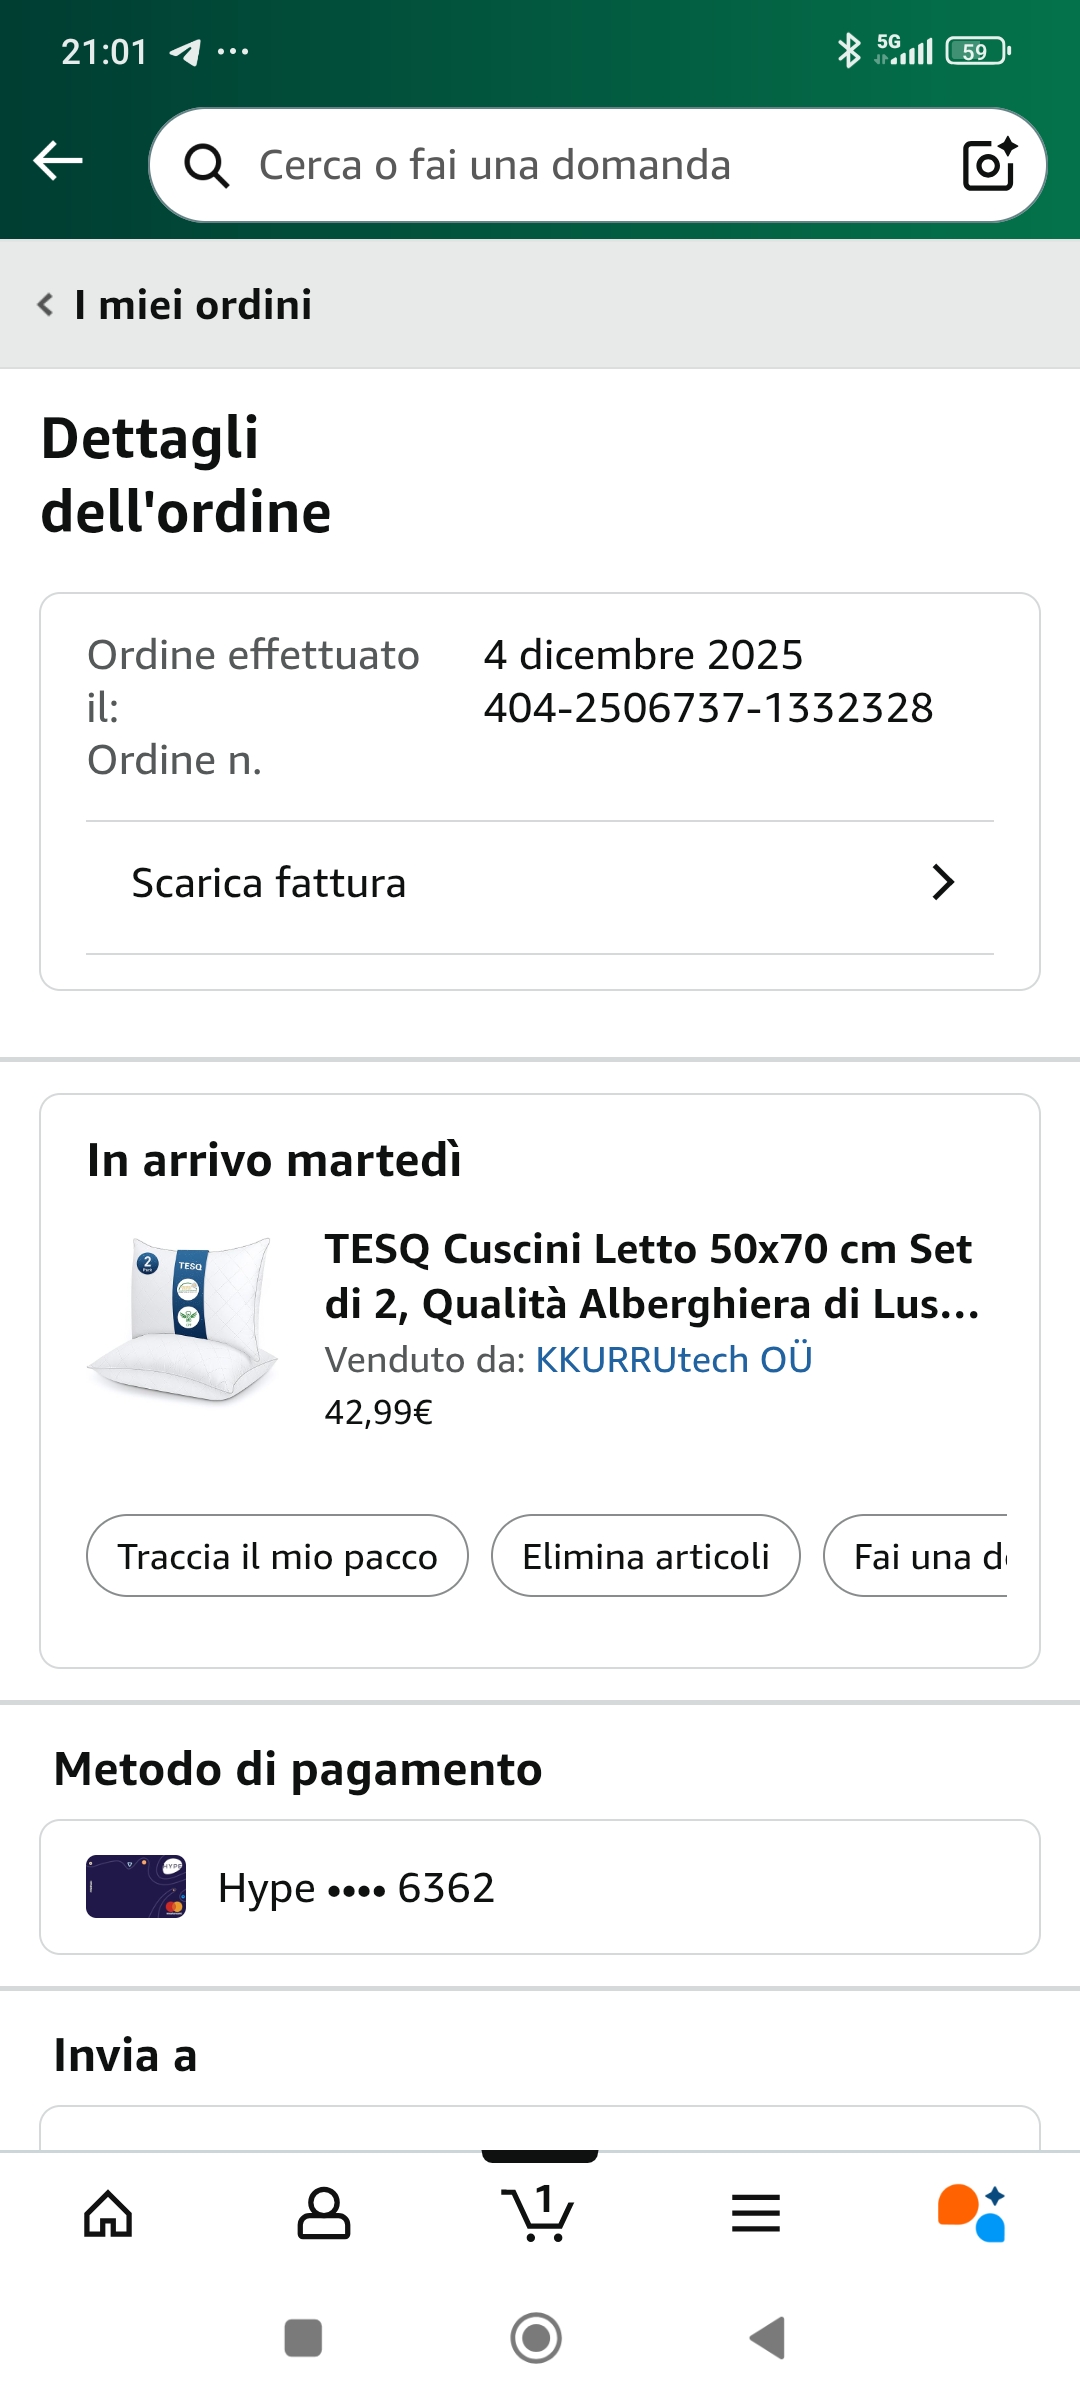Launch the Rufus AI assistant icon
This screenshot has width=1080, height=2400.
[x=972, y=2213]
